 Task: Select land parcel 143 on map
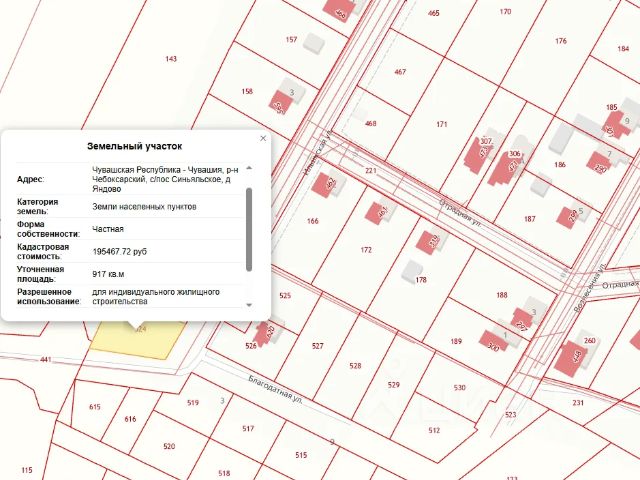coord(171,59)
